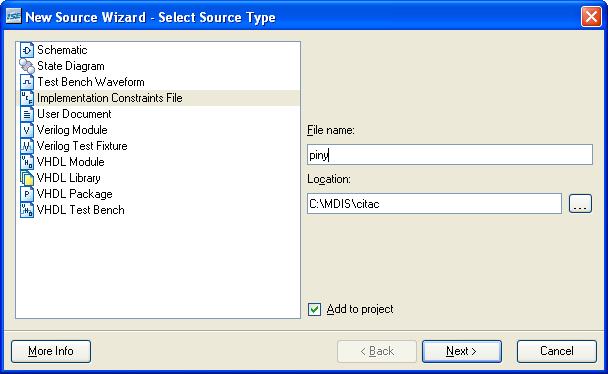Screen dimensions: 608x374
Task: Choose the VHDL Test Bench icon
Action: tap(27, 210)
